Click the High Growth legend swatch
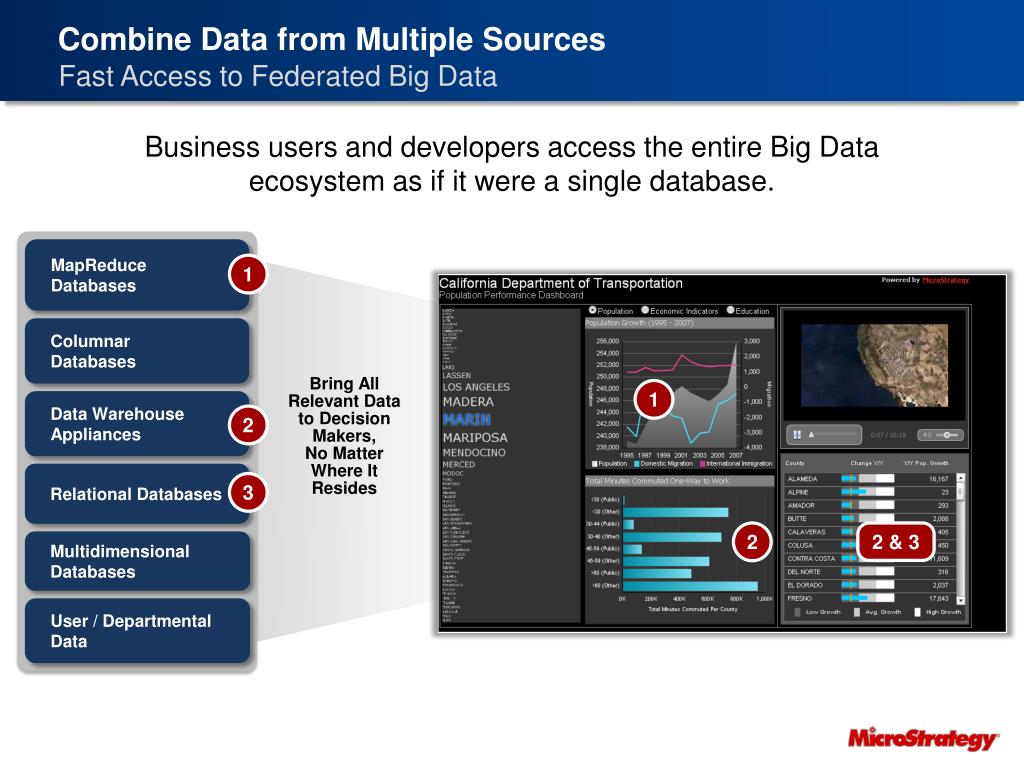 [x=918, y=612]
